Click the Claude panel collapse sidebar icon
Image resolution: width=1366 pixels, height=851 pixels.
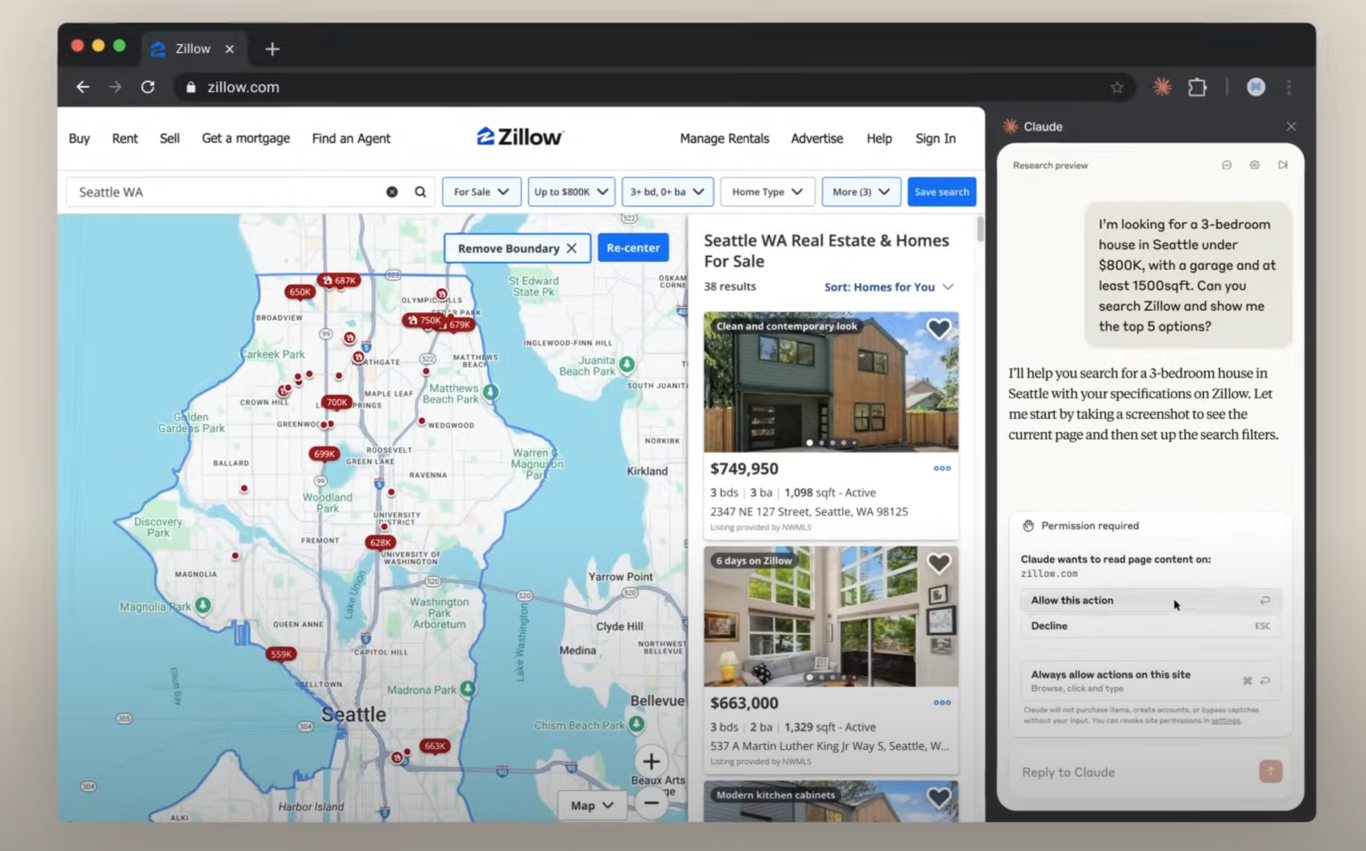pyautogui.click(x=1282, y=165)
